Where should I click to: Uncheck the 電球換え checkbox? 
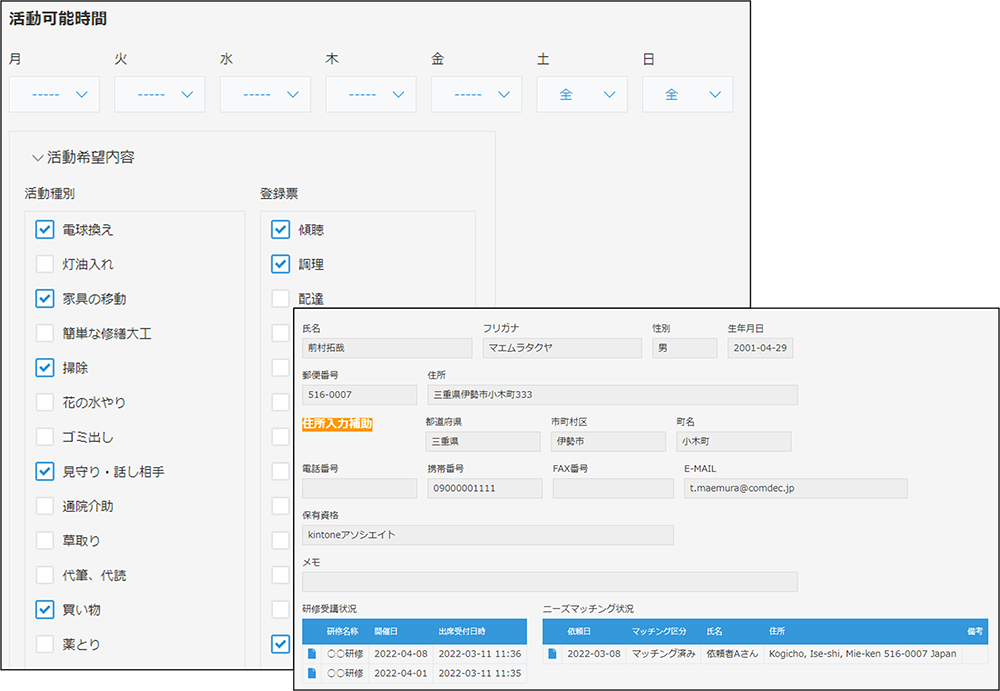pyautogui.click(x=44, y=230)
